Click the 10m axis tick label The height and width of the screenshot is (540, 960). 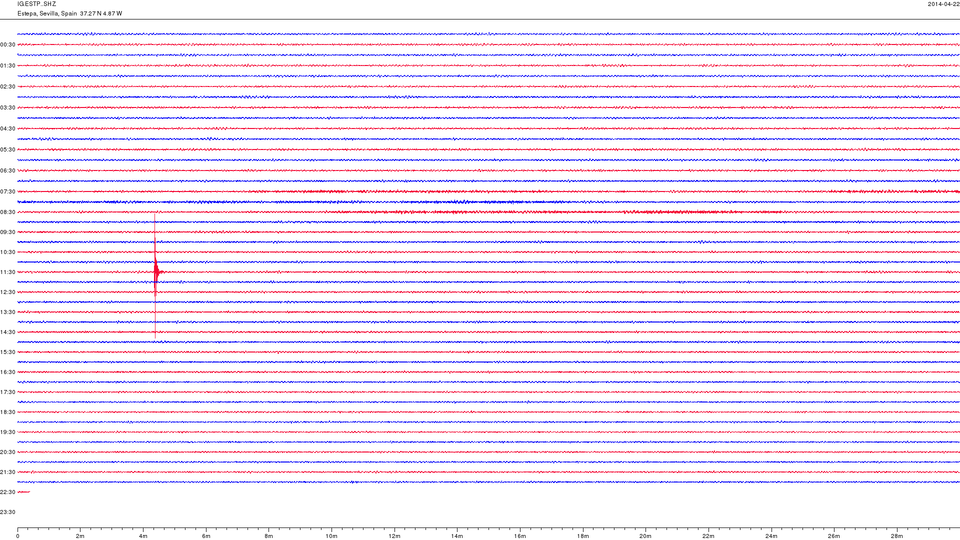tap(331, 536)
